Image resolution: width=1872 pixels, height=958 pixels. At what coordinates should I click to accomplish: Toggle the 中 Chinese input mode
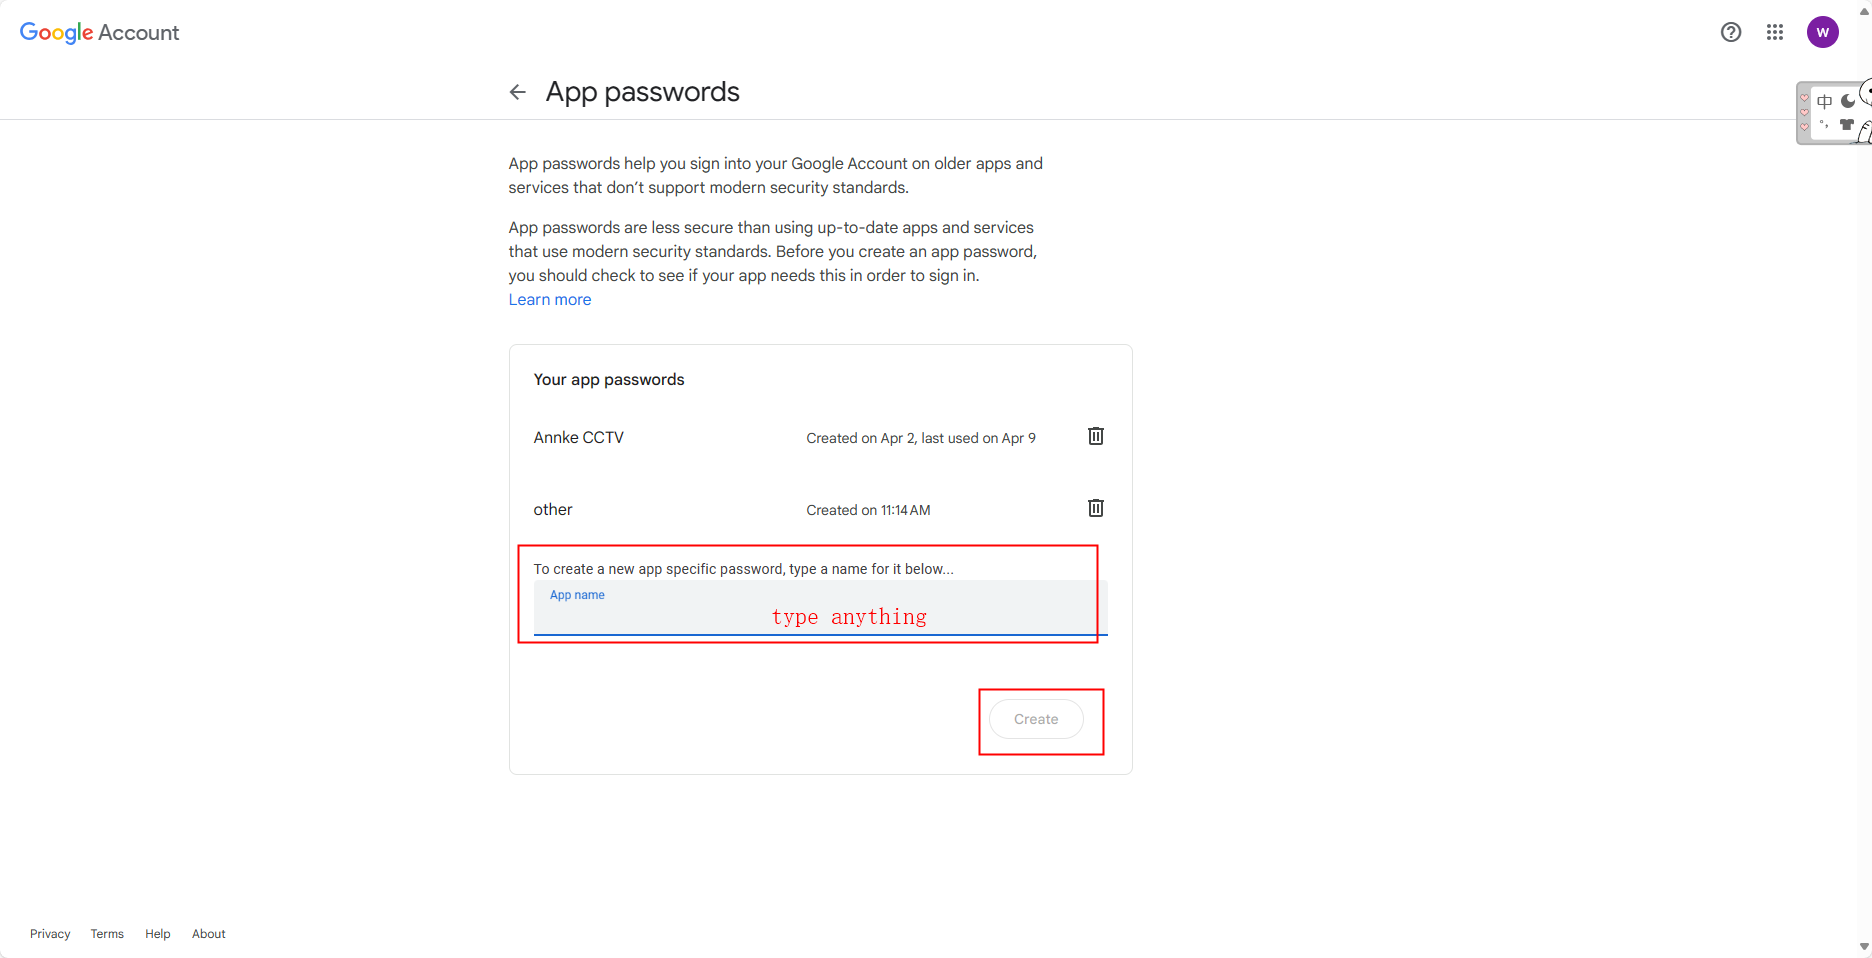tap(1825, 101)
